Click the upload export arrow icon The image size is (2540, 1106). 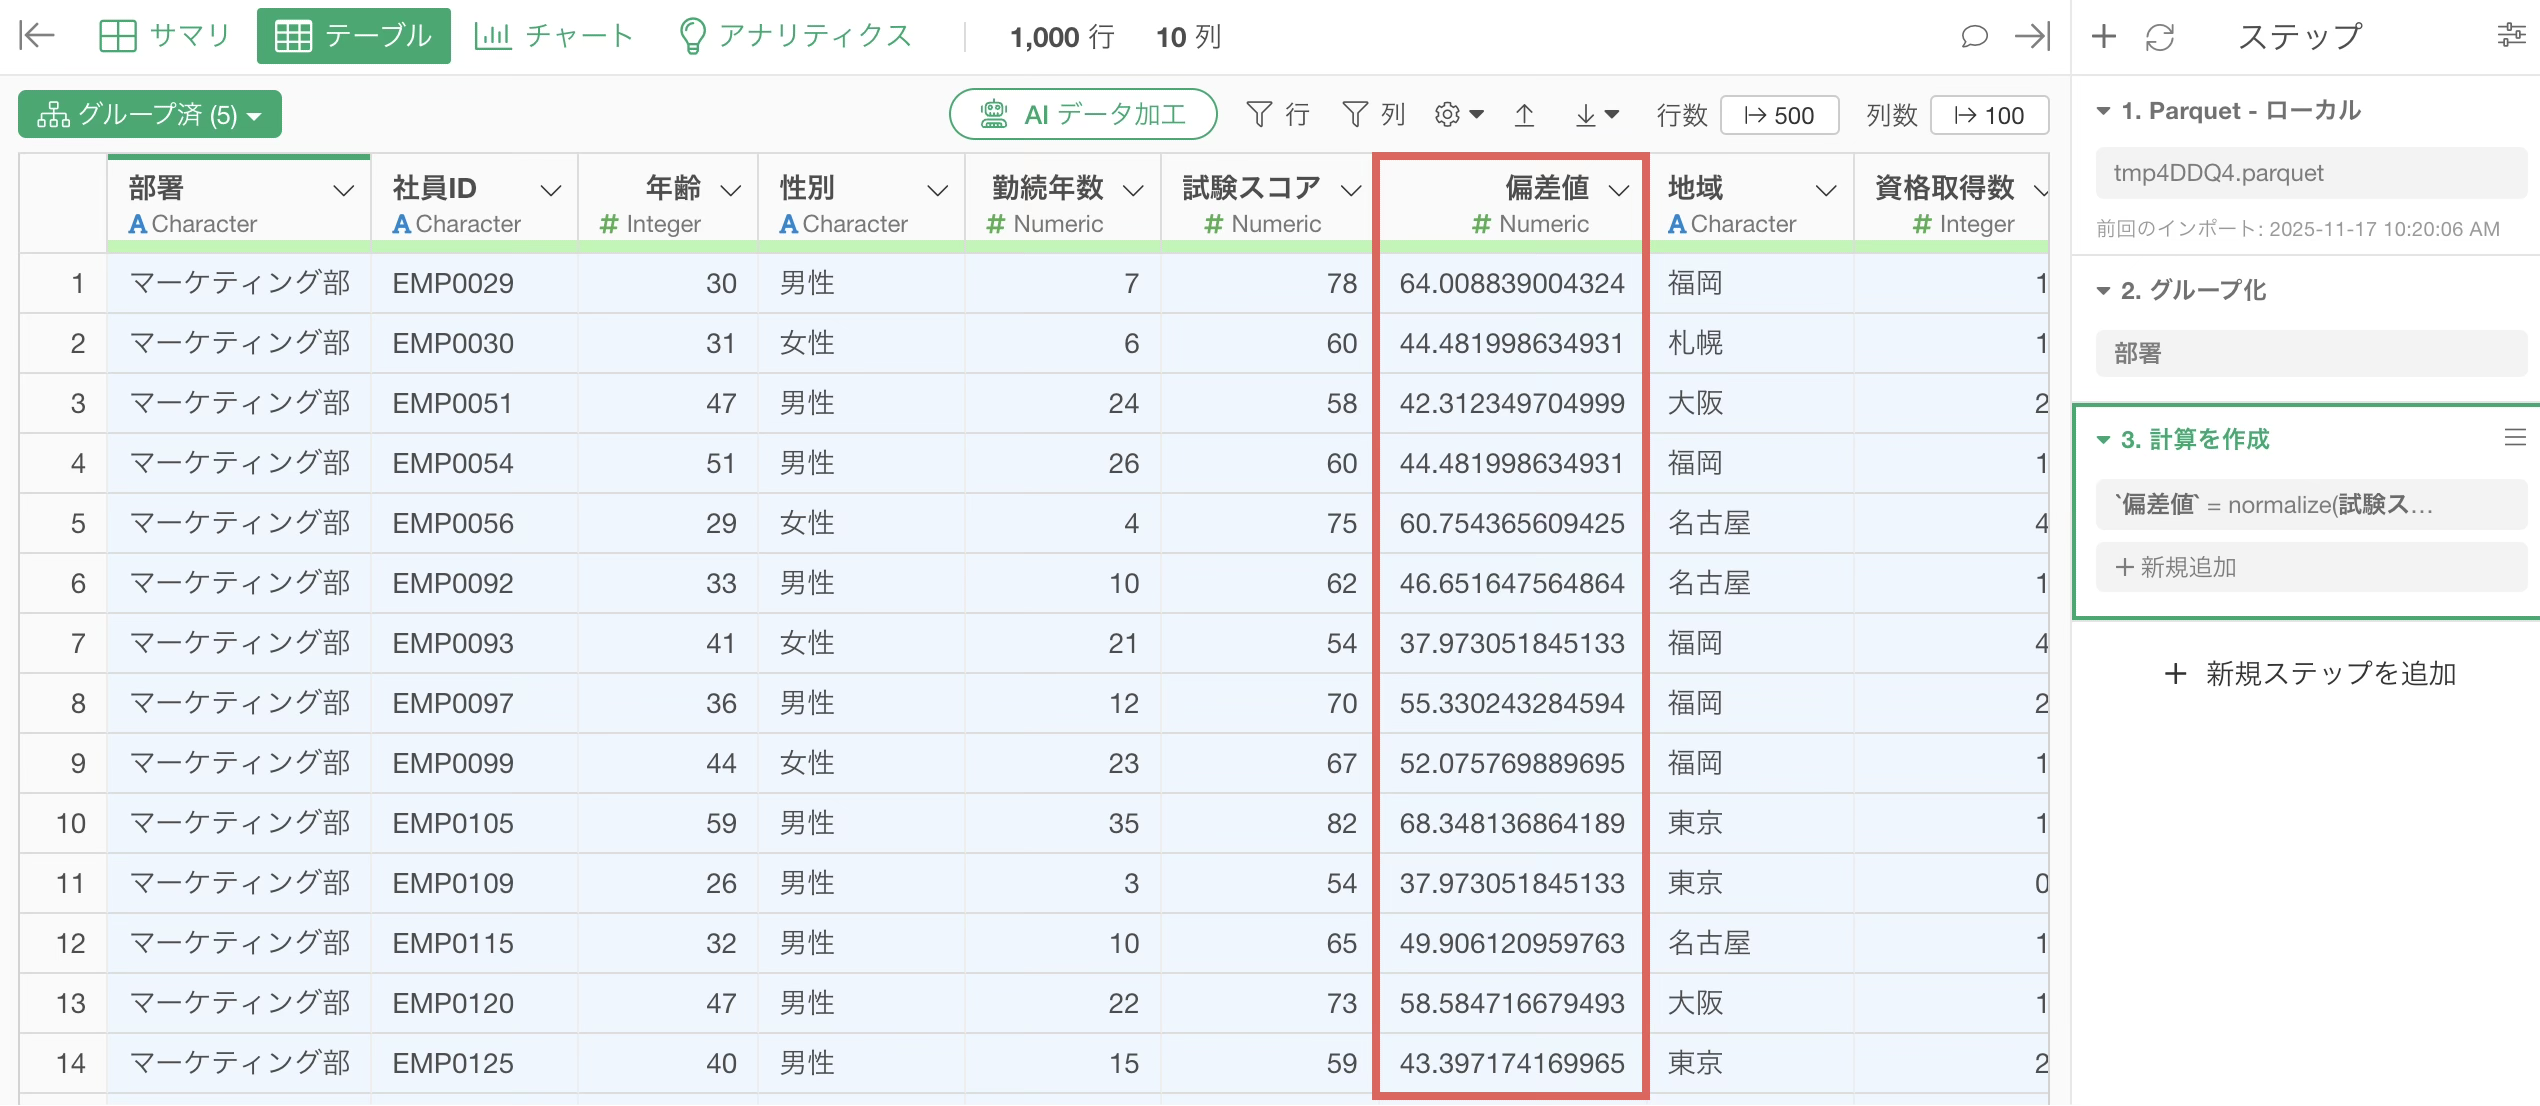[1524, 115]
